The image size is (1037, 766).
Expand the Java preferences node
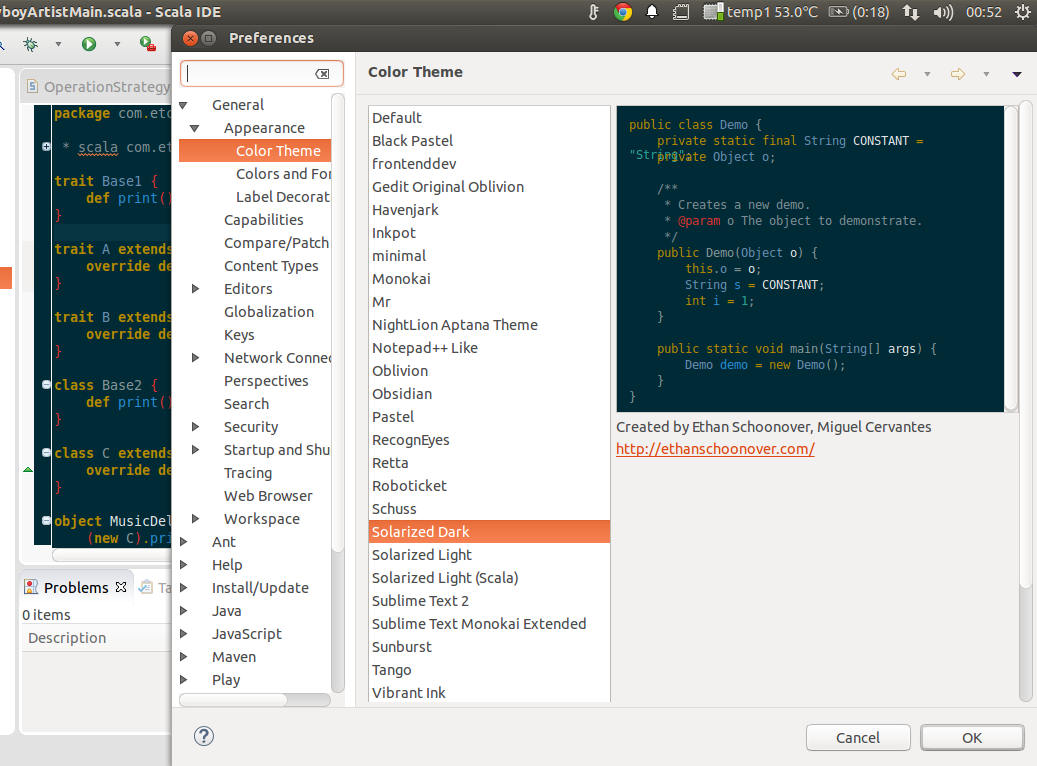click(x=184, y=611)
